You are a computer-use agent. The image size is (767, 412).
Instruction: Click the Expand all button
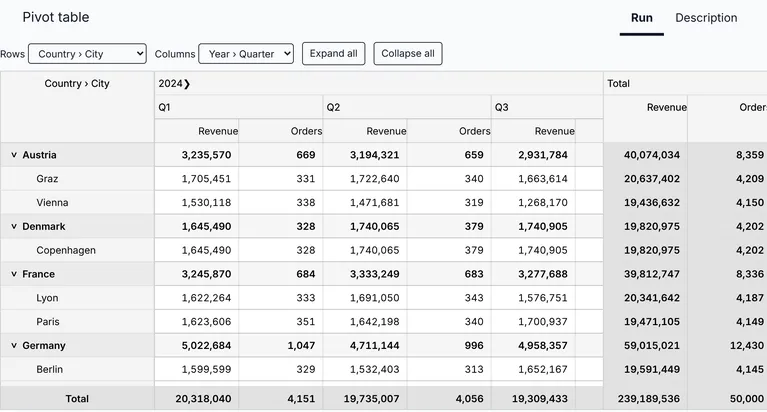(334, 53)
